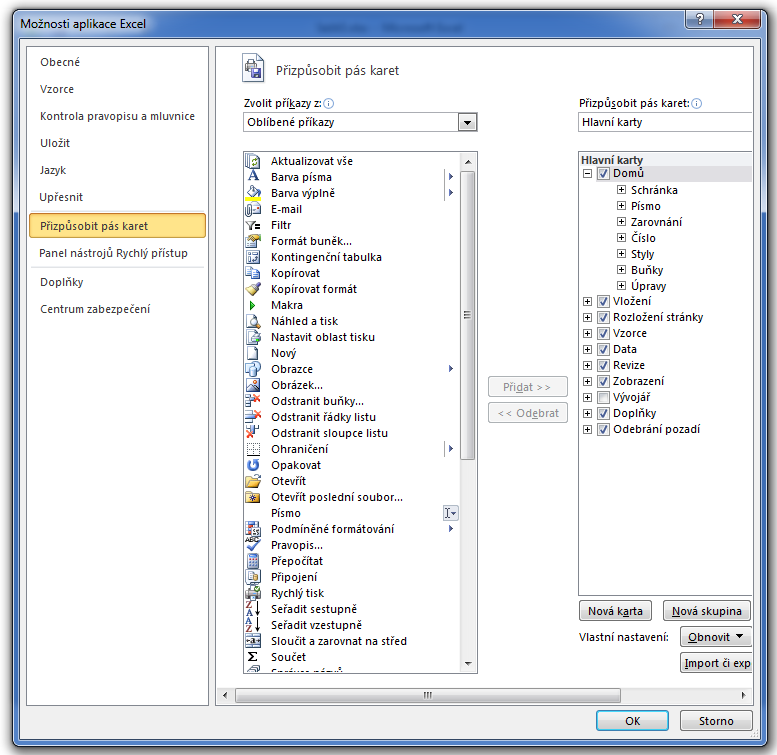Click the horizontal scrollbar thumb

pyautogui.click(x=428, y=695)
